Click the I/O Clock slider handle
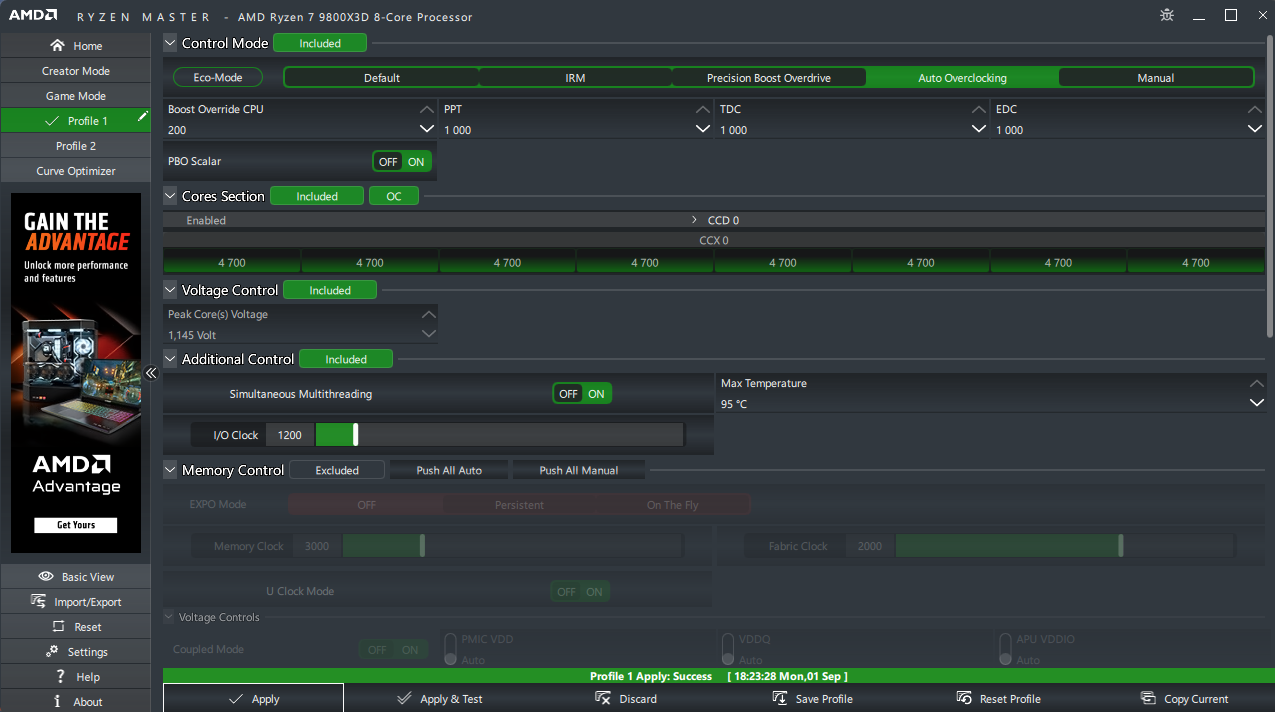The width and height of the screenshot is (1275, 712). (x=355, y=435)
